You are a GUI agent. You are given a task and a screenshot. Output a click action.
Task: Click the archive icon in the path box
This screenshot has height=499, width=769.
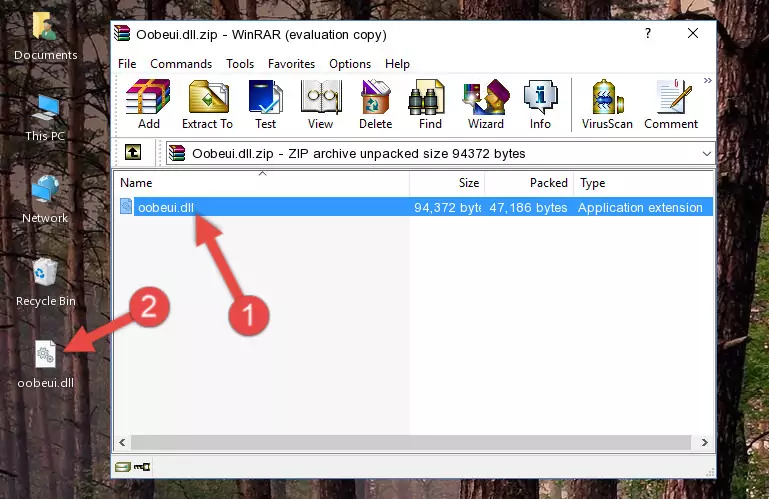point(177,154)
